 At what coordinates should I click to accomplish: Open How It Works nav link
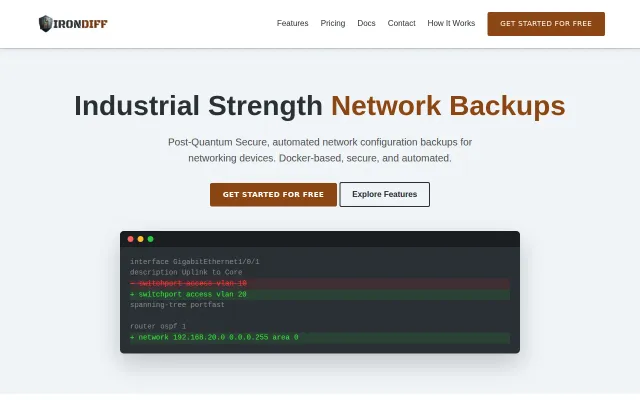tap(451, 23)
